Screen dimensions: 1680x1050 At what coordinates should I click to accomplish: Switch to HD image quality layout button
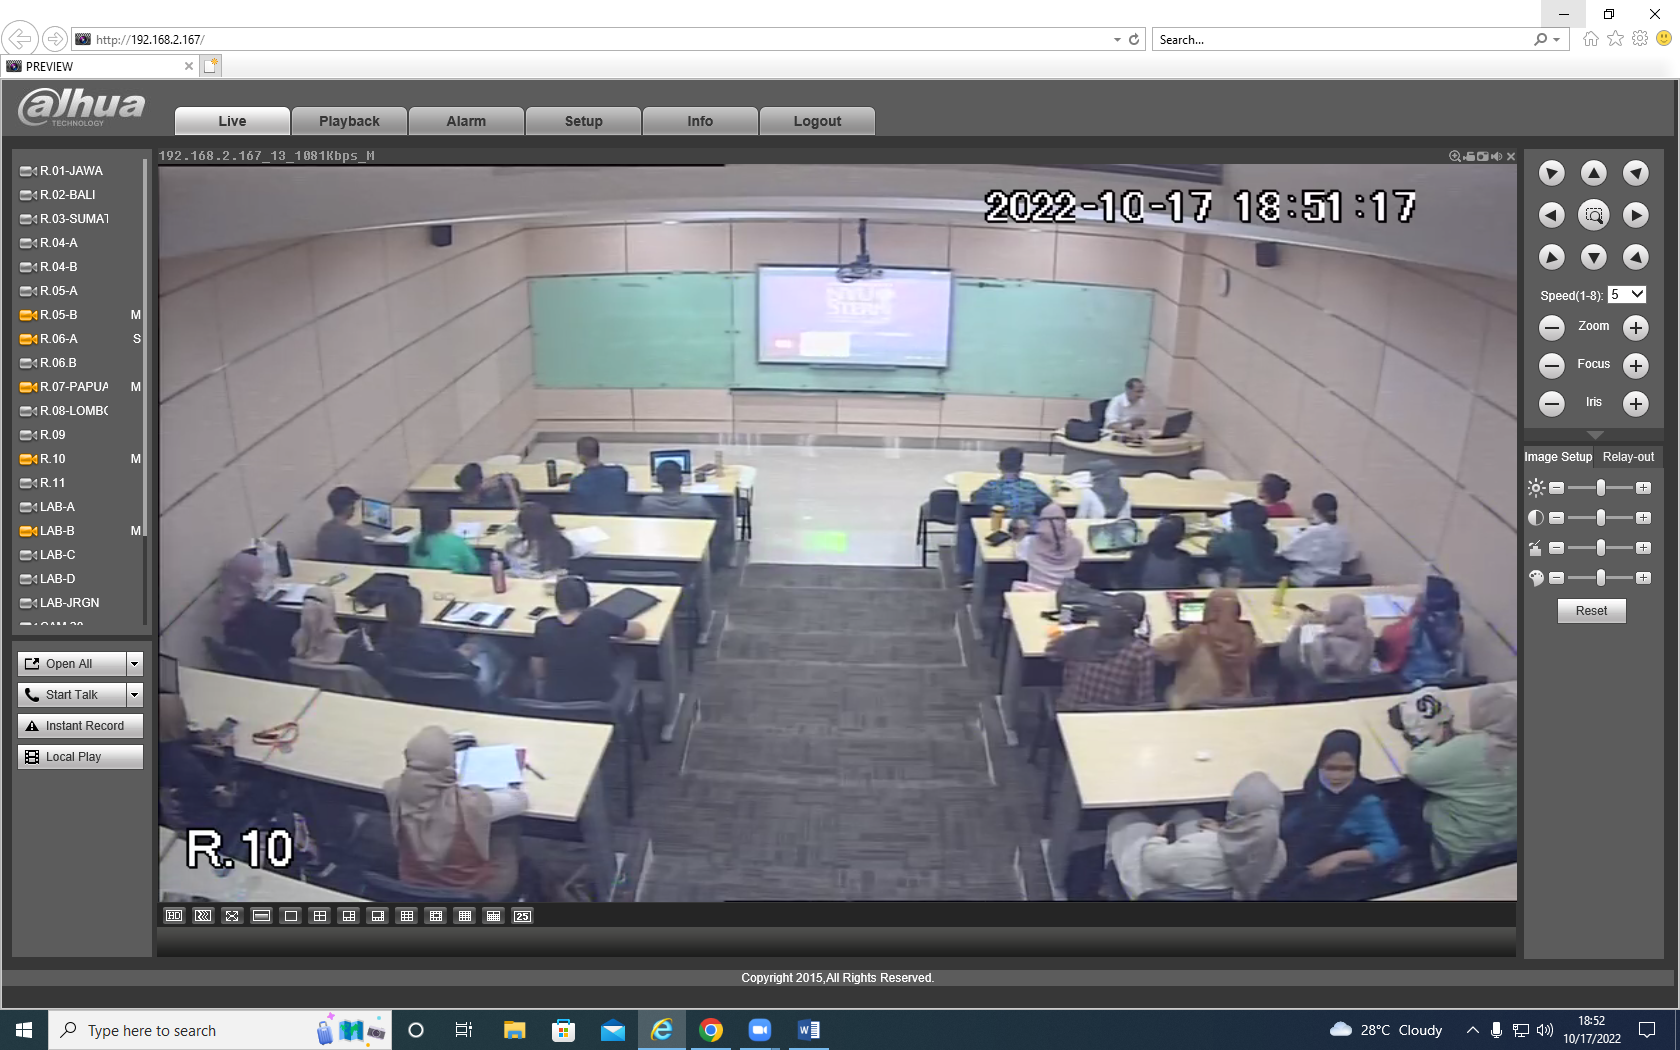(174, 916)
